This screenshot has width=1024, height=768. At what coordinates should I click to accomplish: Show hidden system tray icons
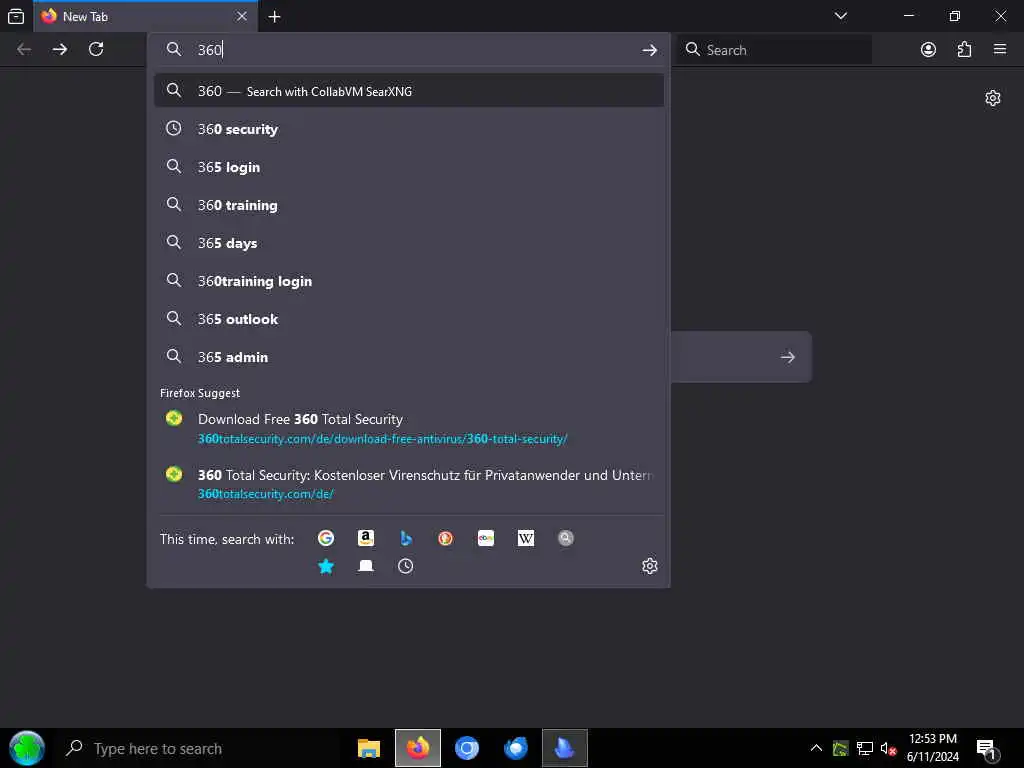click(x=816, y=748)
